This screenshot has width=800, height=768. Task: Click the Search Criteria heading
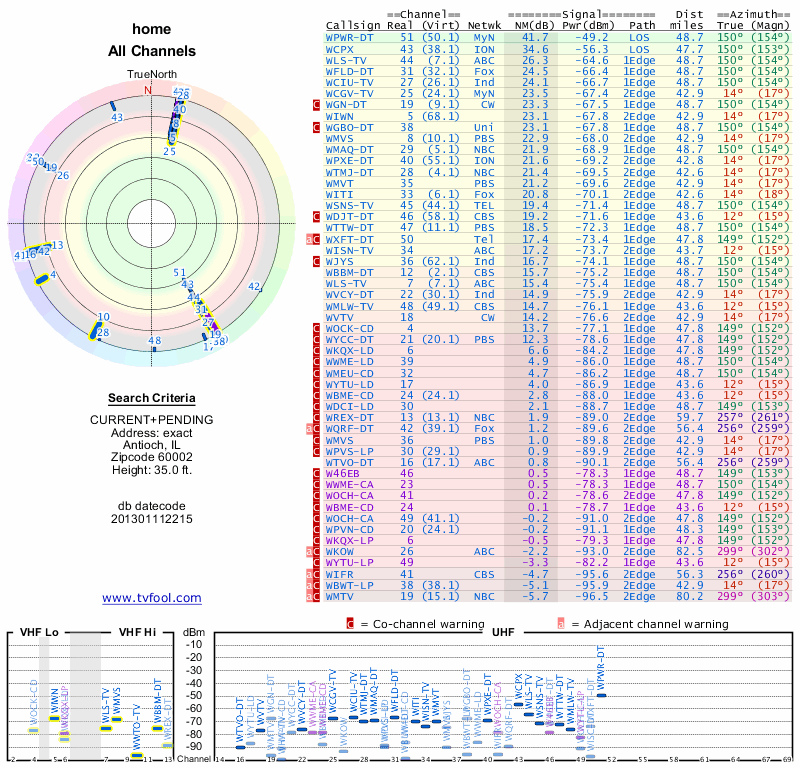[152, 398]
